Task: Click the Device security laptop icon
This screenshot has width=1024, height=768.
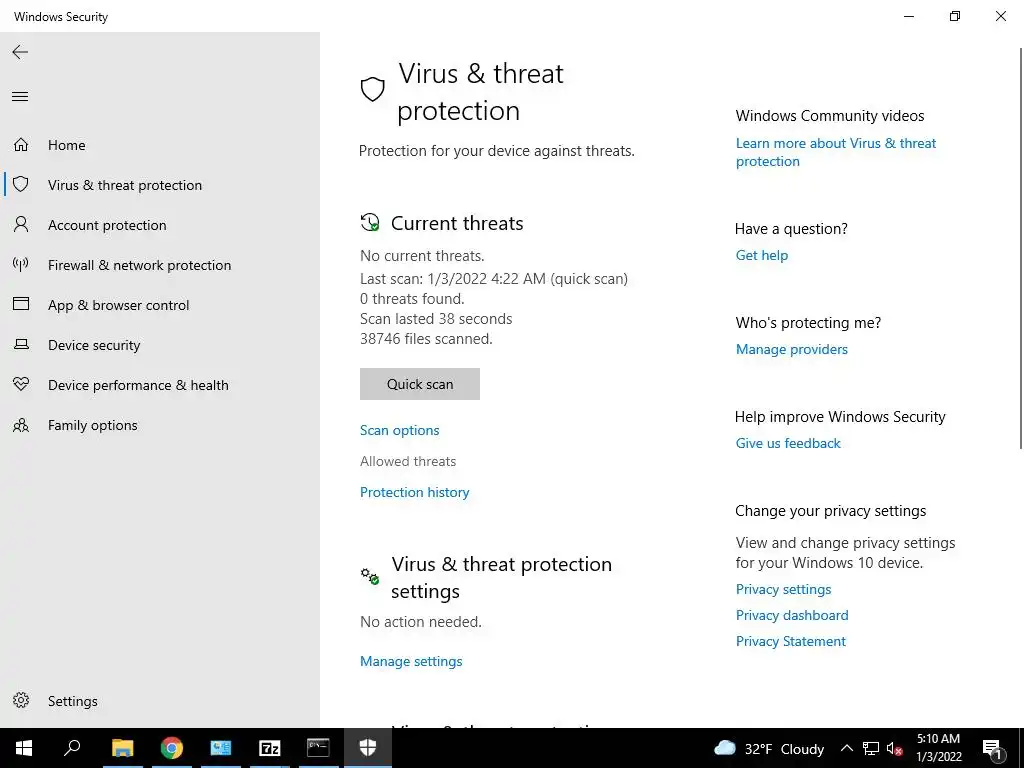Action: tap(21, 344)
